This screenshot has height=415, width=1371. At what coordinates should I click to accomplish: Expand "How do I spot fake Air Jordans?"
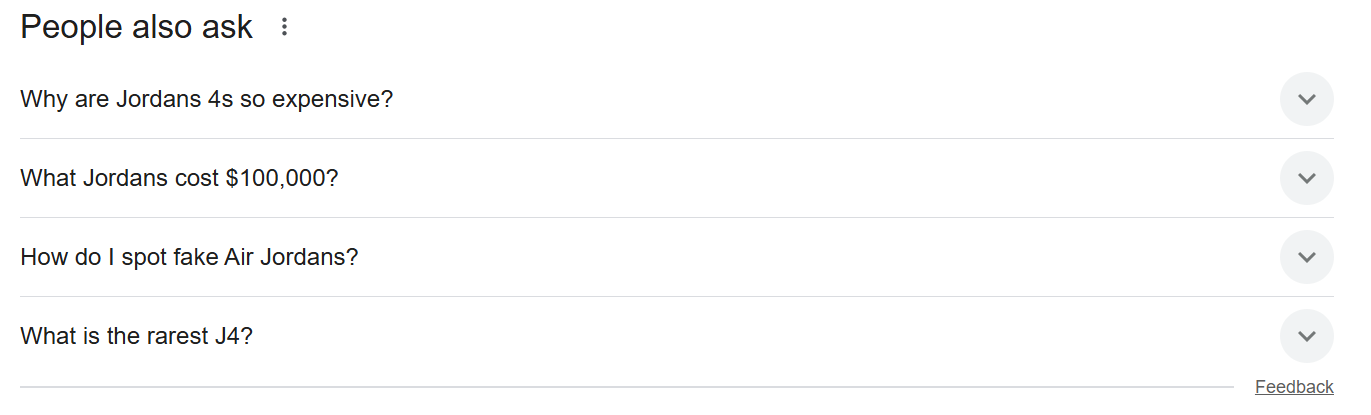[x=189, y=257]
